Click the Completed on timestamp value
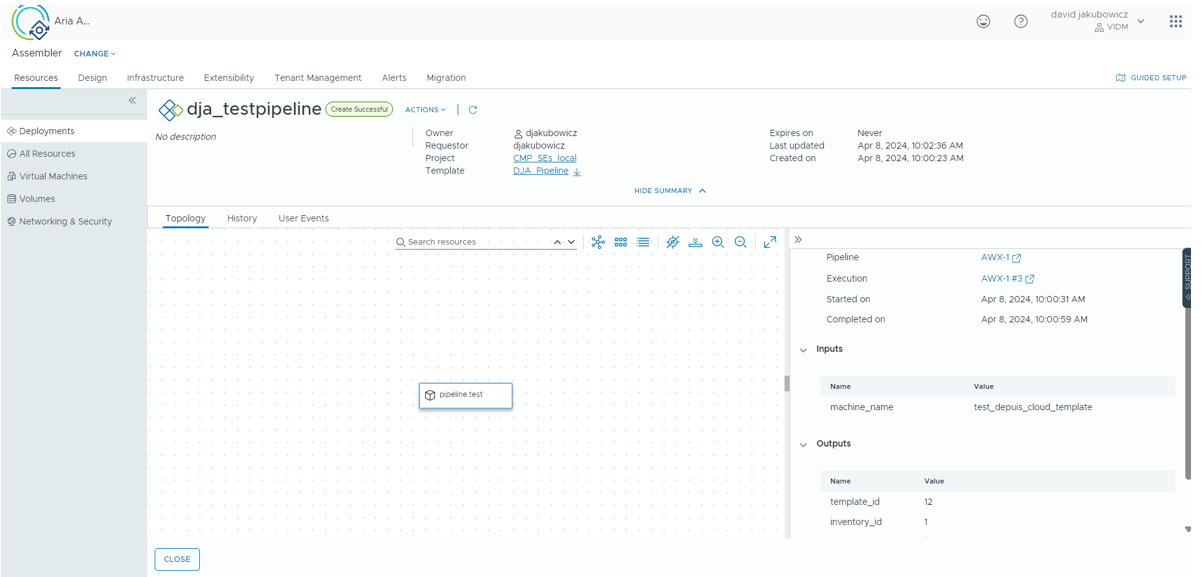1202x577 pixels. pos(1034,320)
